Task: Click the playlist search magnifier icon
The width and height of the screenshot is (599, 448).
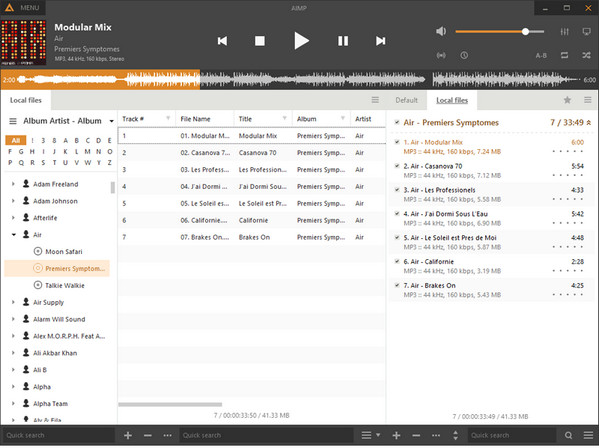Action: point(568,435)
